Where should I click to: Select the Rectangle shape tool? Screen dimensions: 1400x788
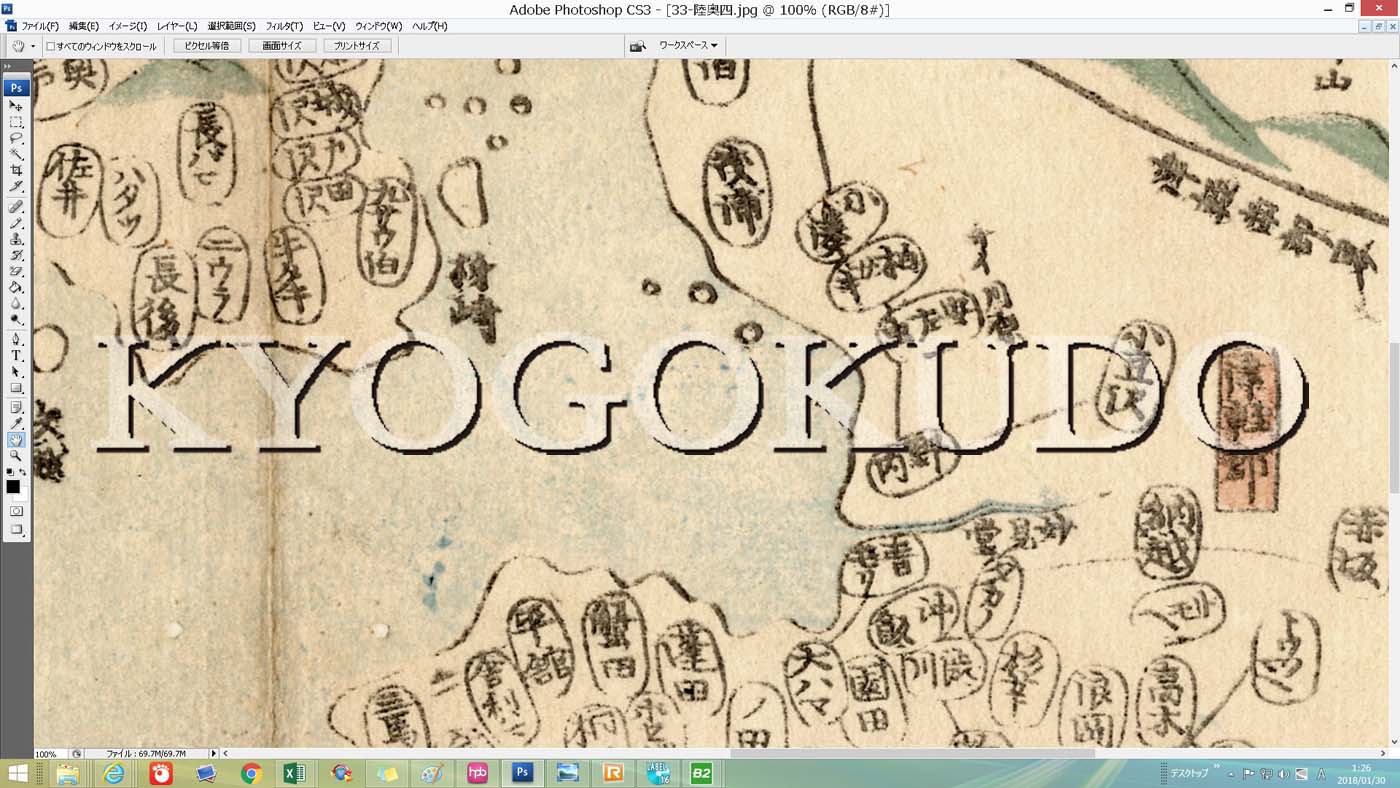[16, 388]
